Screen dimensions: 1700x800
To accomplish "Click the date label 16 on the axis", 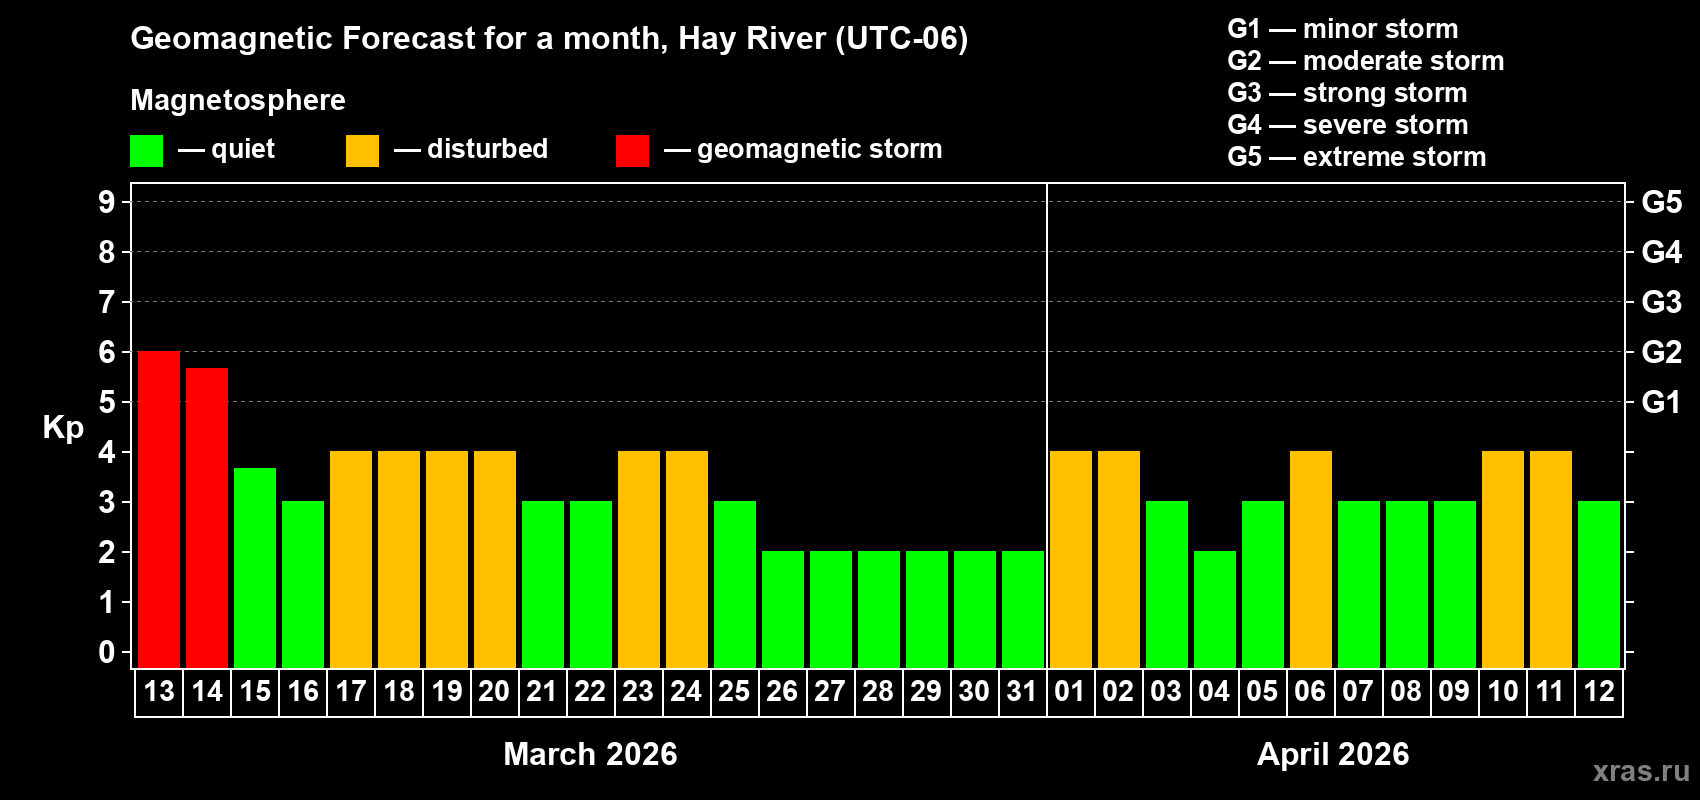I will 303,692.
